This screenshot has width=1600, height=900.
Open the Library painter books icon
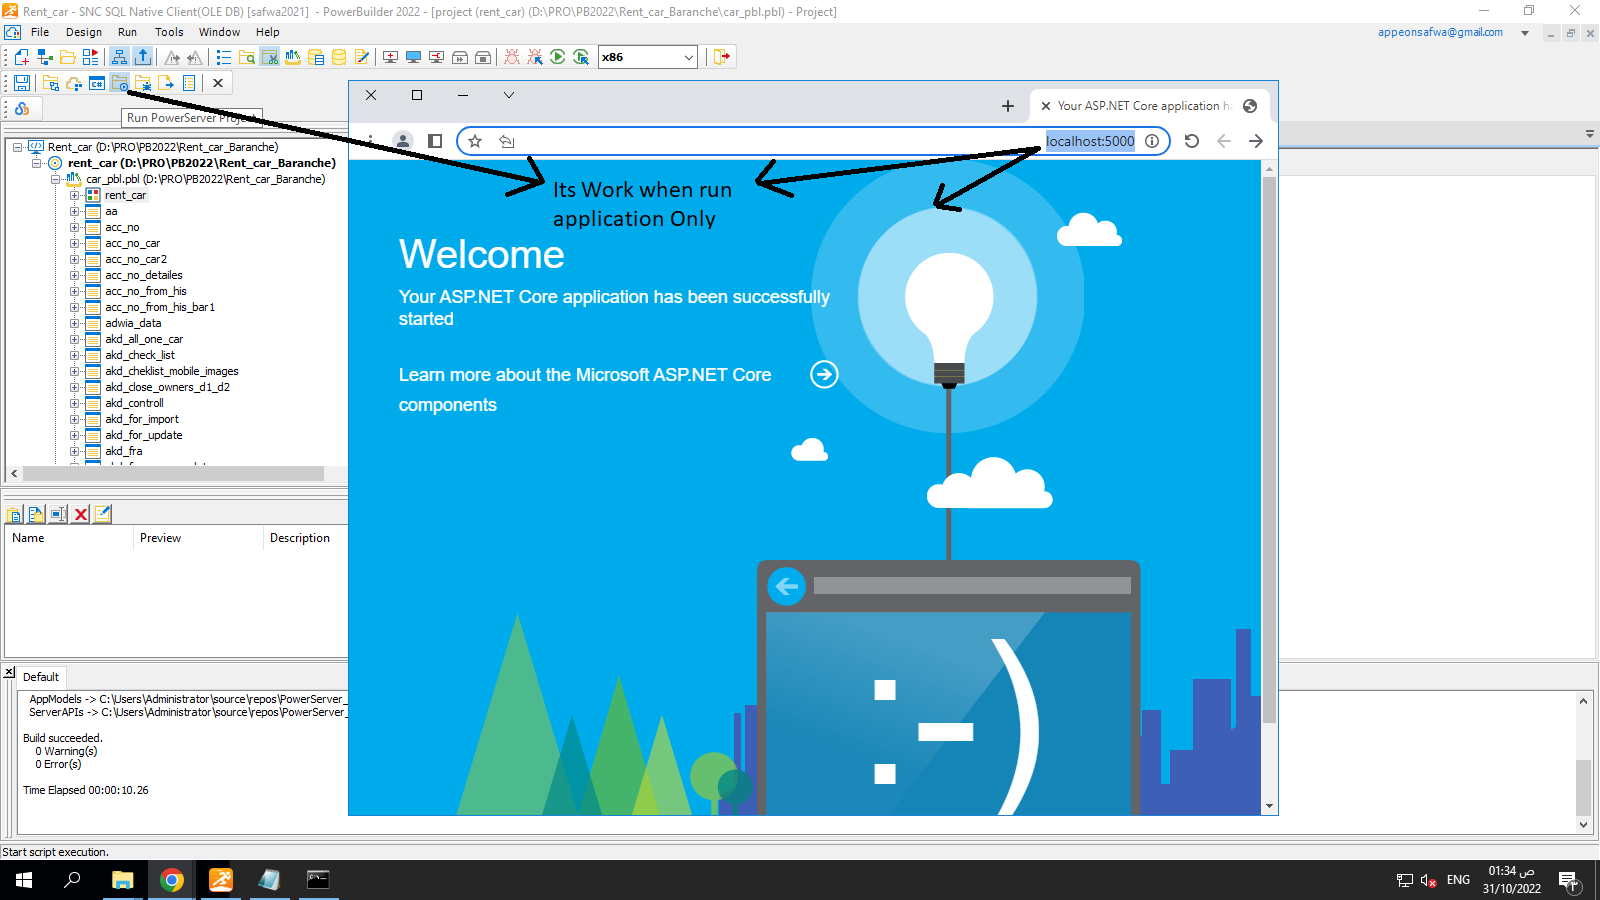click(293, 57)
